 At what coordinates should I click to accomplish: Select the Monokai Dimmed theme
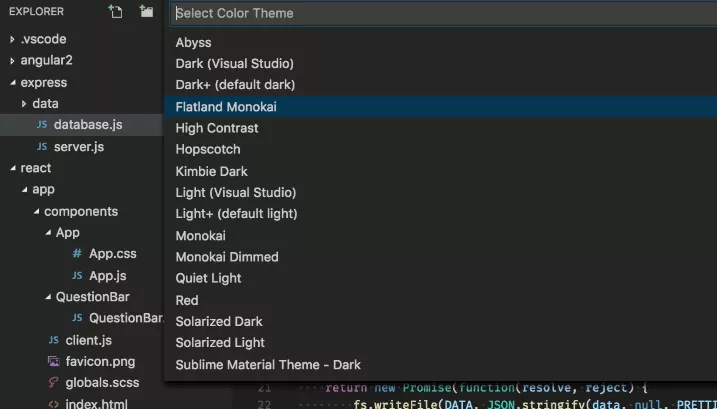pyautogui.click(x=440, y=257)
